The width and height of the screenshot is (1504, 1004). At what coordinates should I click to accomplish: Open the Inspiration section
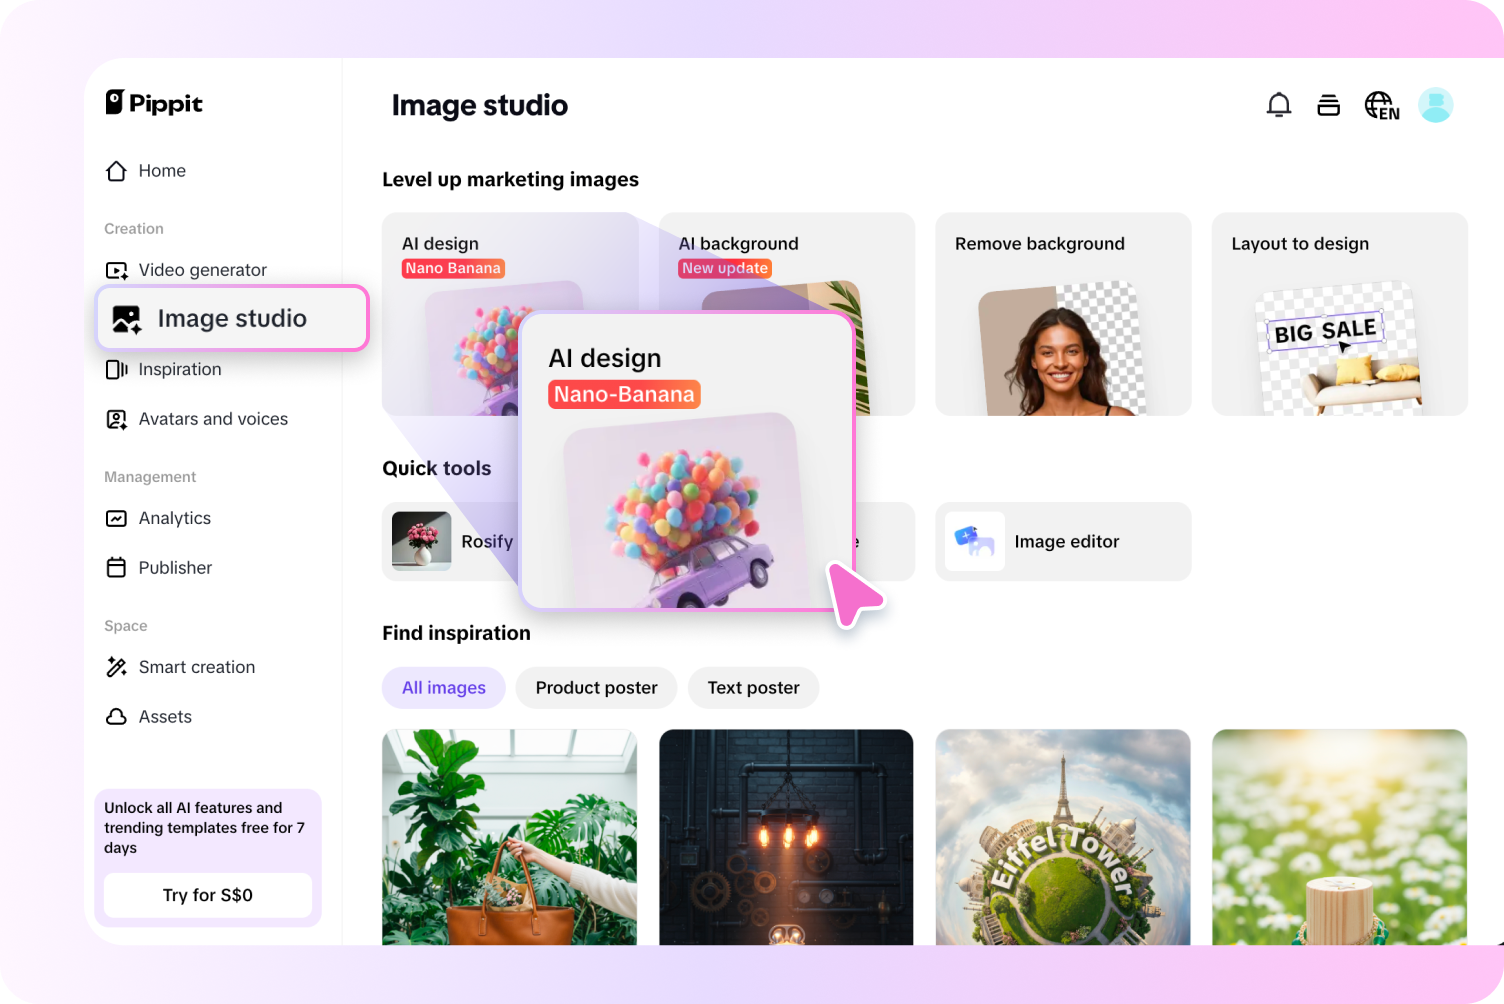point(164,369)
